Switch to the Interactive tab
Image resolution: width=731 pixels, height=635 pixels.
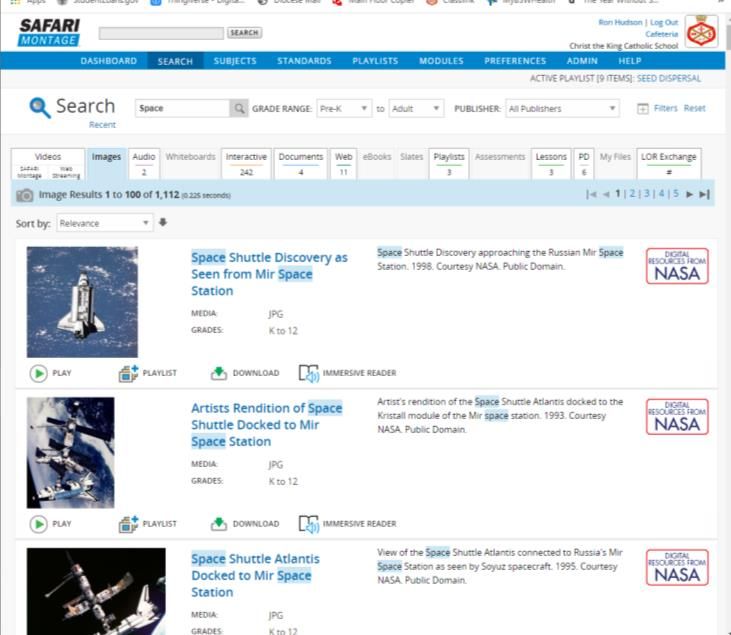point(246,164)
